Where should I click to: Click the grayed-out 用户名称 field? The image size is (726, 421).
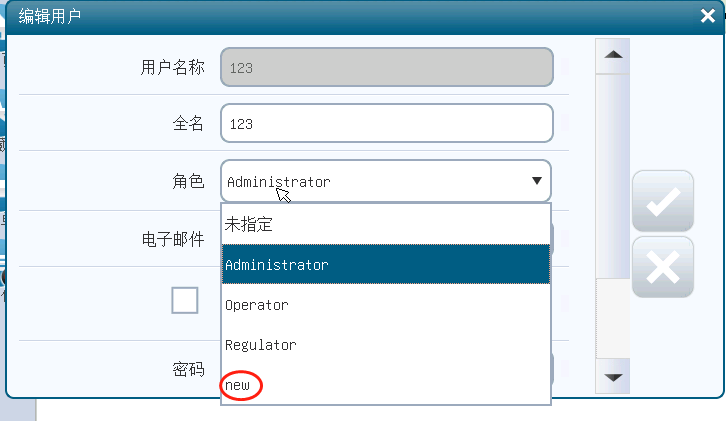(x=386, y=68)
